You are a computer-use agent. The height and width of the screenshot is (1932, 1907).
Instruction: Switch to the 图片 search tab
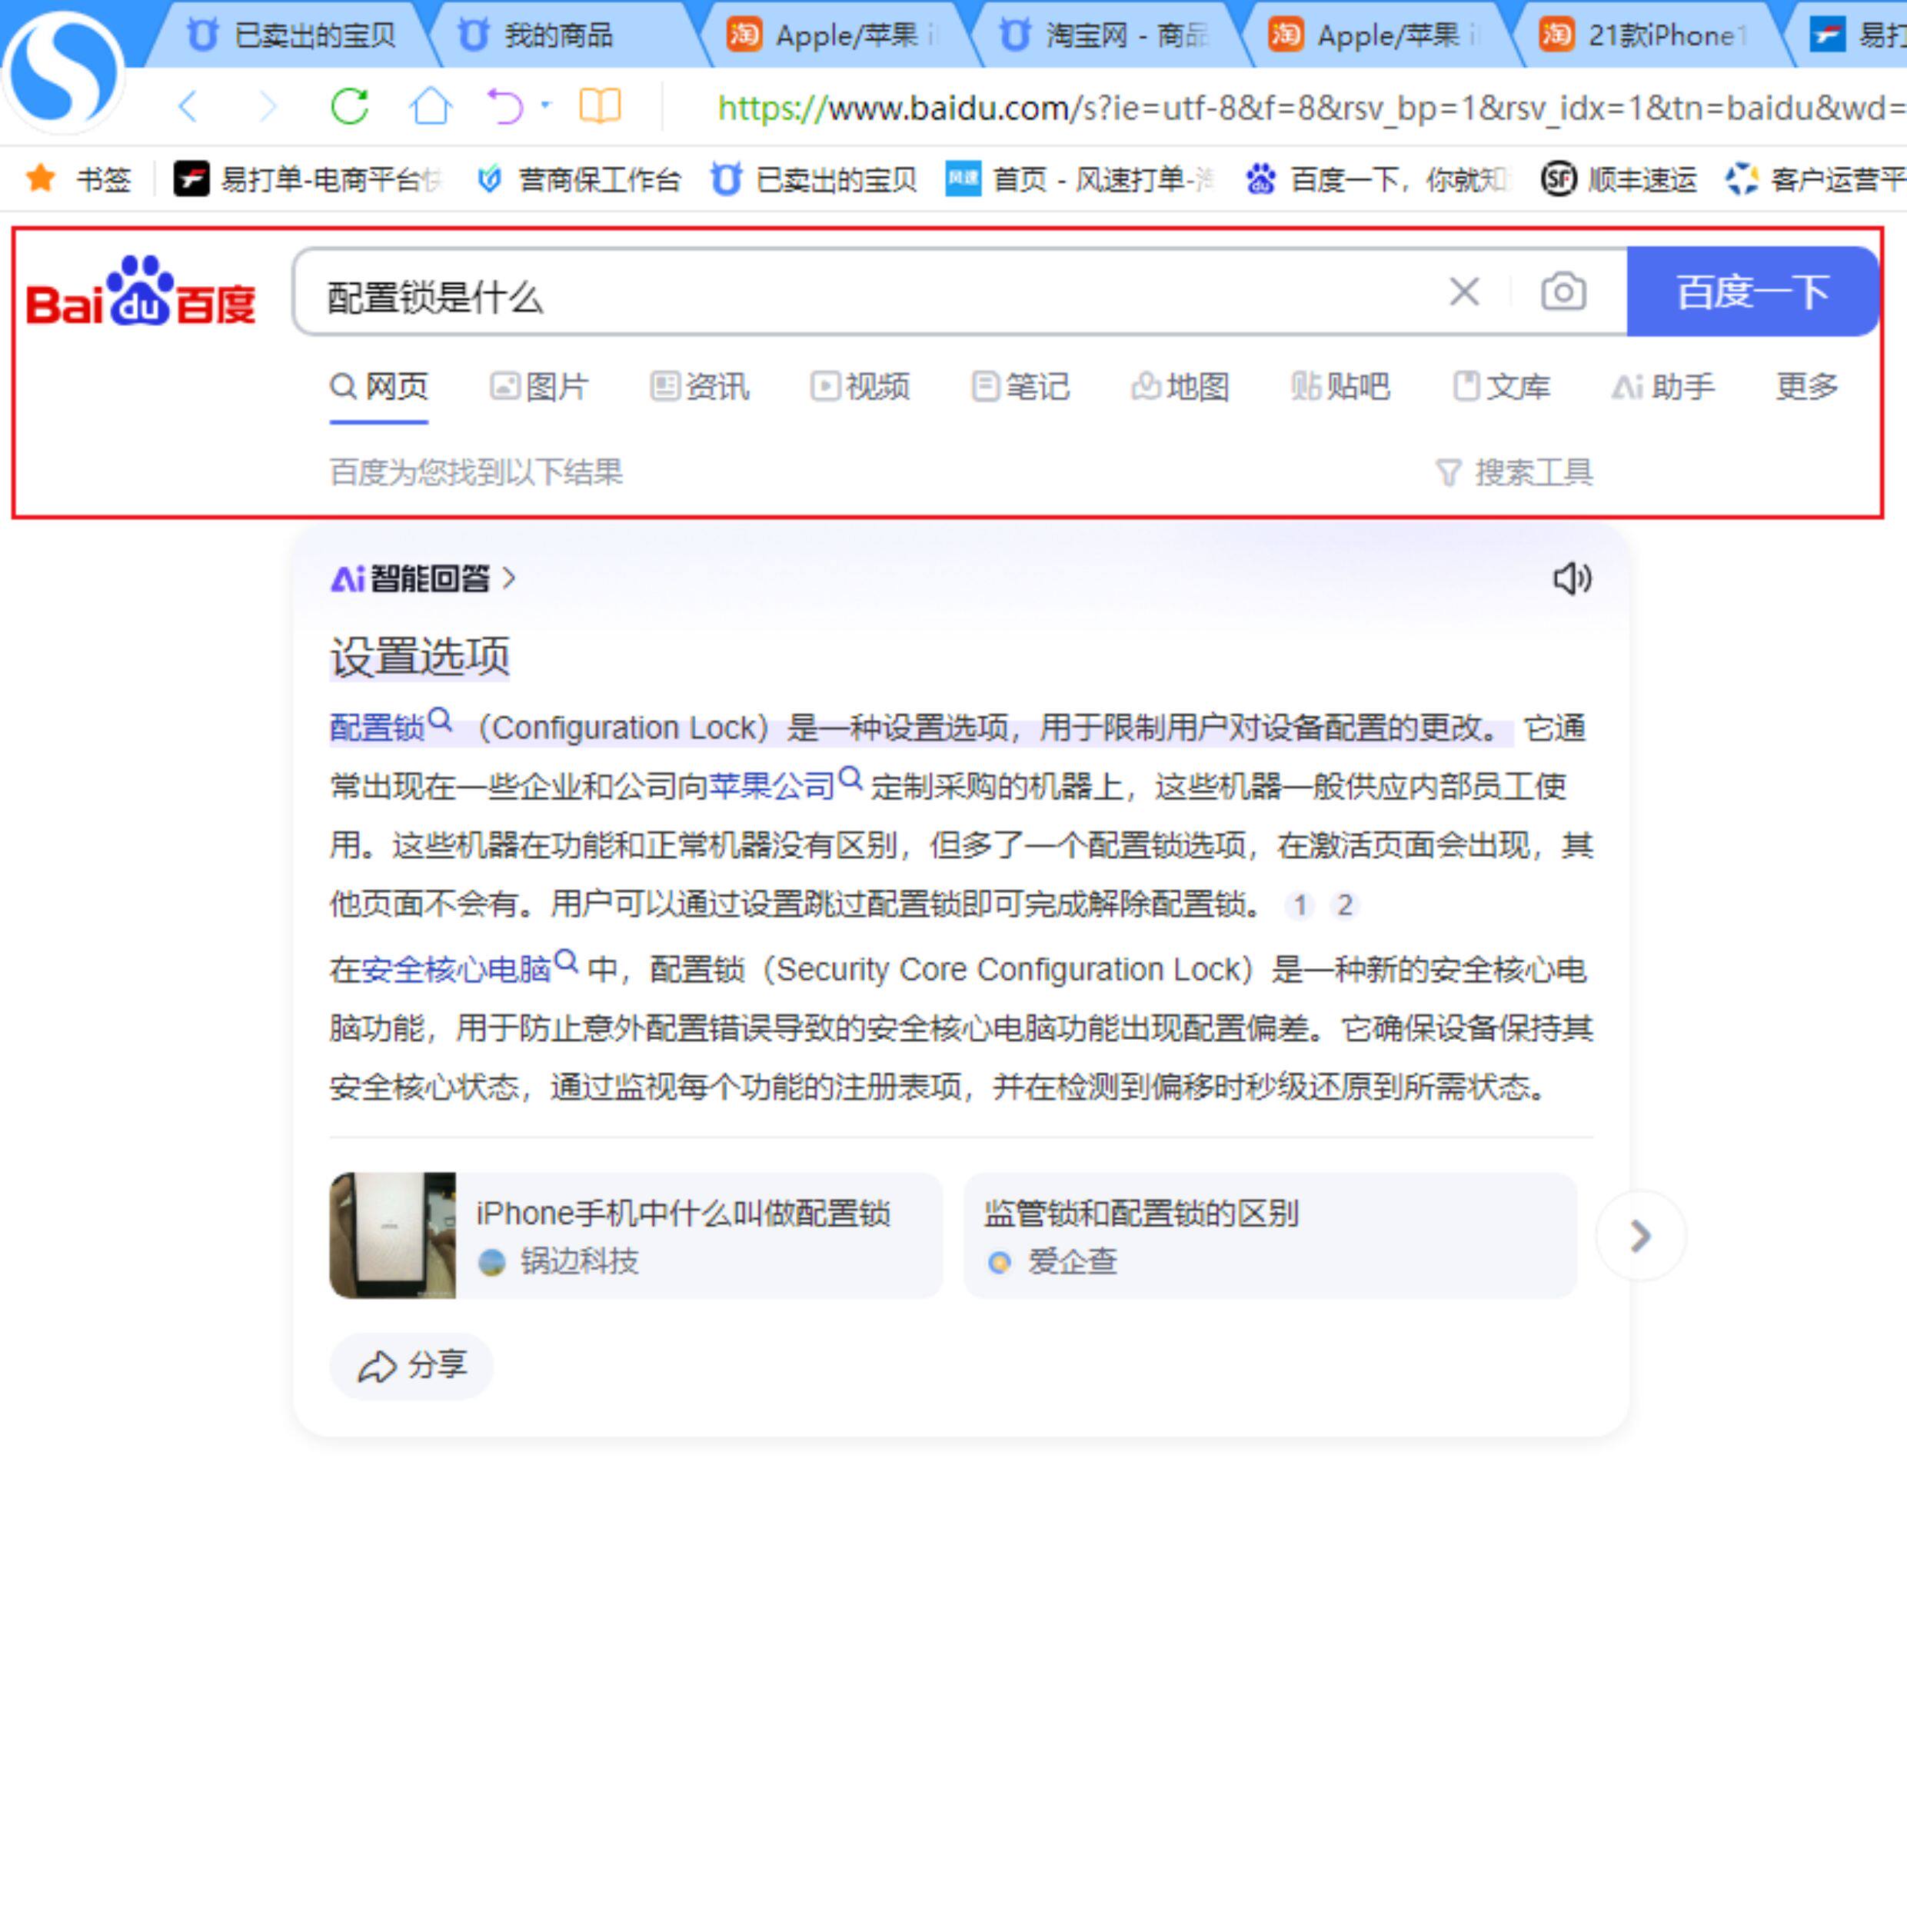click(x=540, y=386)
